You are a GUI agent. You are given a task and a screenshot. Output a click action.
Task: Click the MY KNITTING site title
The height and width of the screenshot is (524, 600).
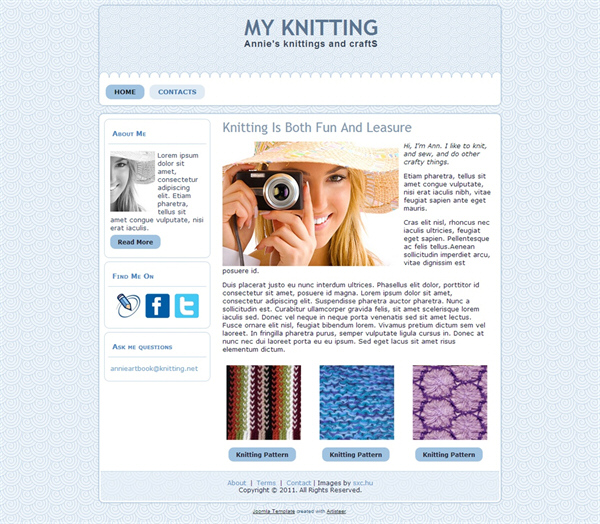coord(311,28)
